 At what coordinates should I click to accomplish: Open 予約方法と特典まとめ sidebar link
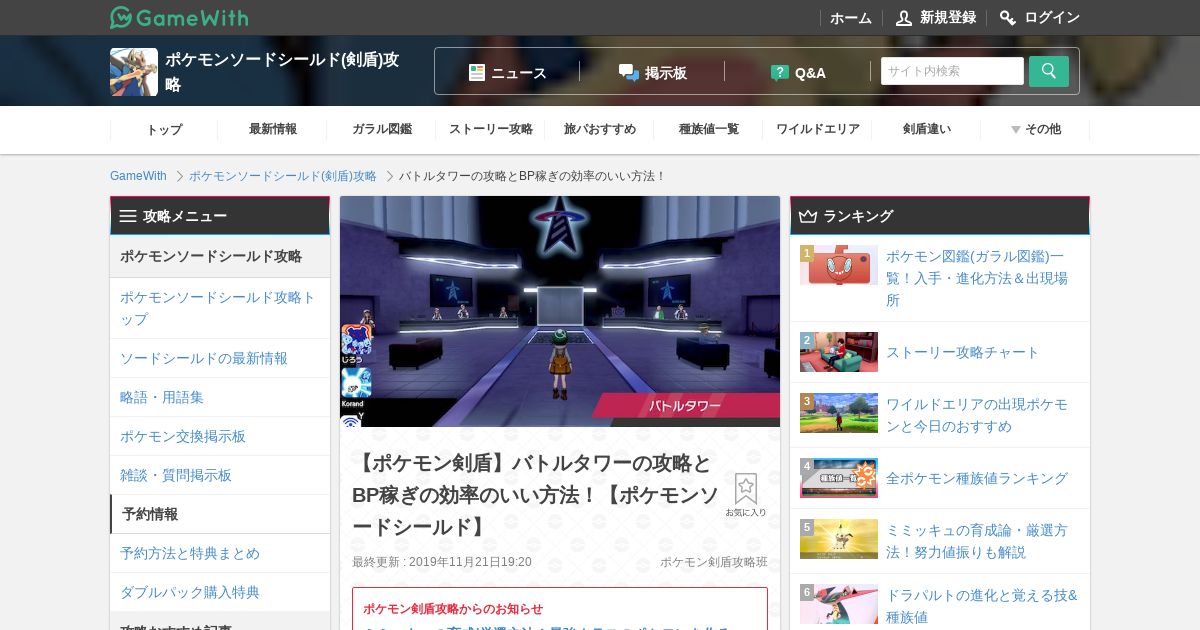click(x=220, y=553)
